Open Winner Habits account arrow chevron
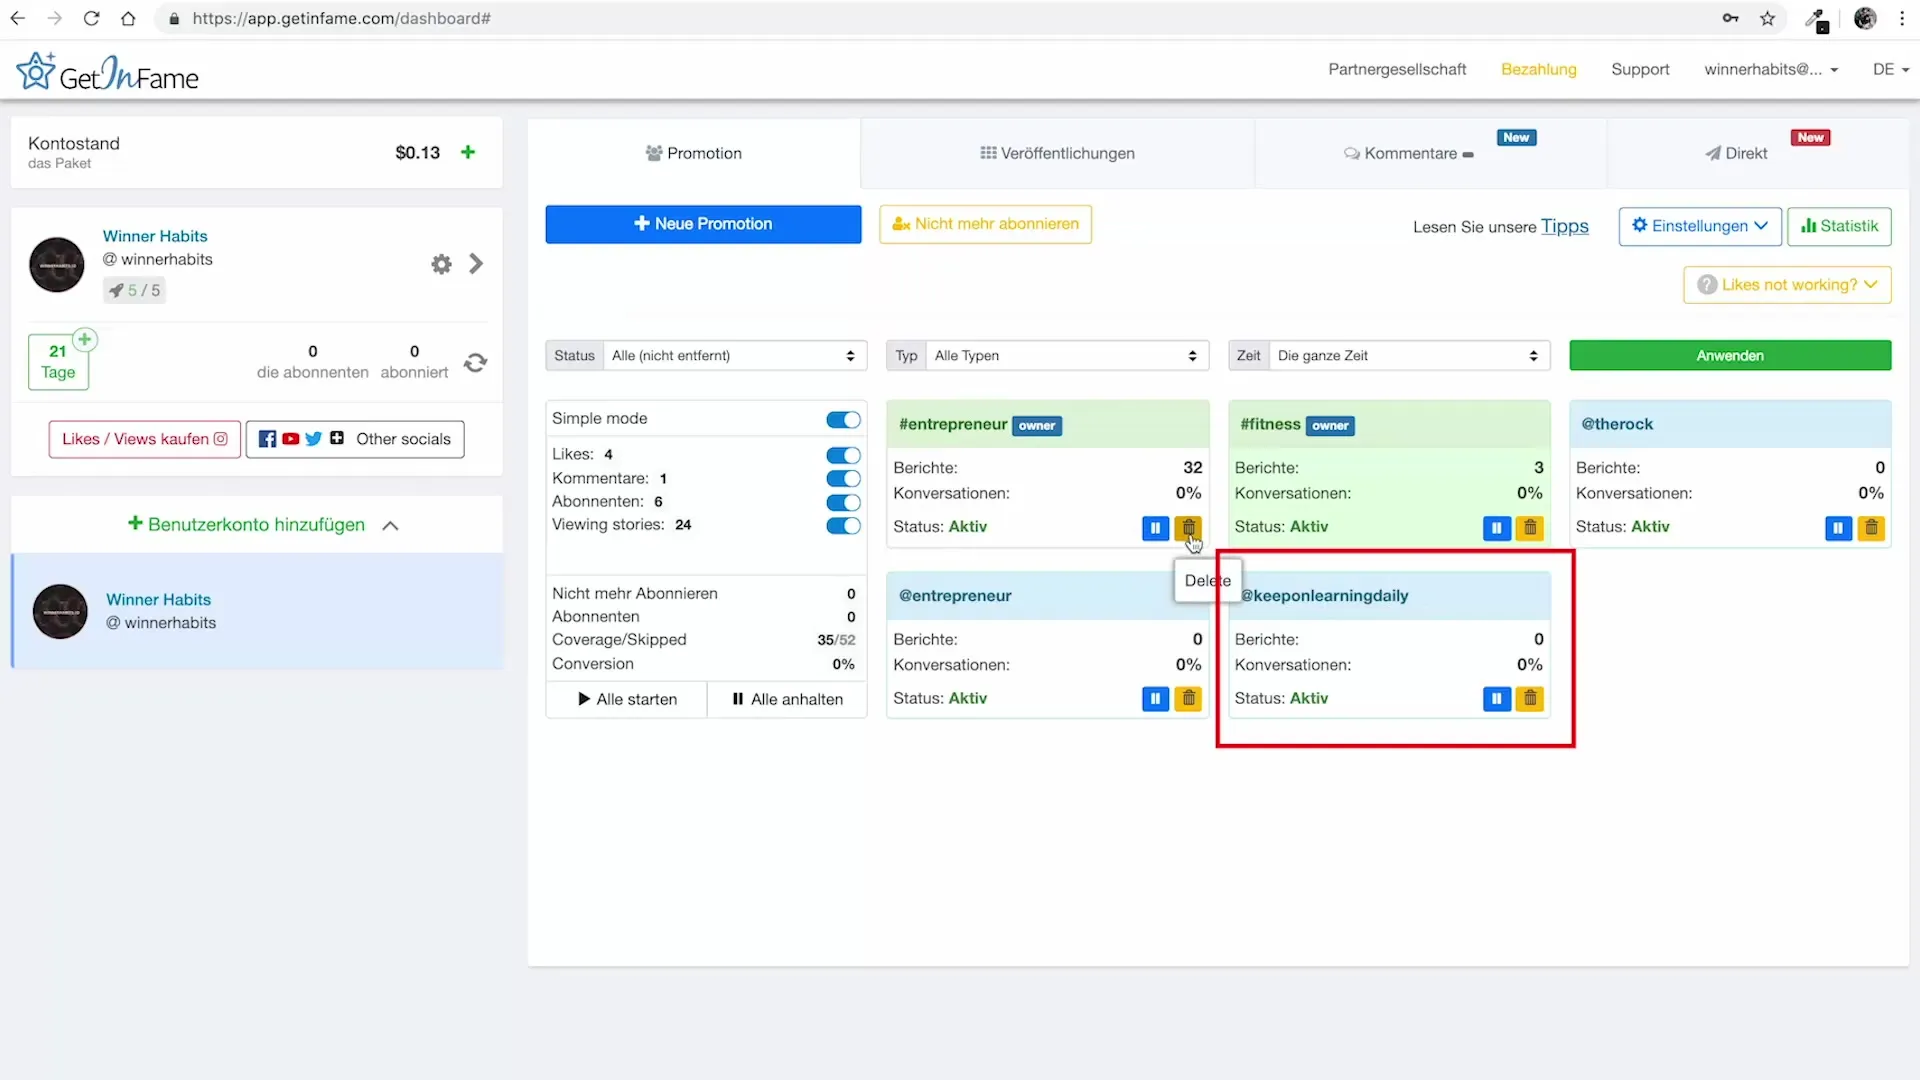Viewport: 1920px width, 1080px height. pyautogui.click(x=476, y=264)
